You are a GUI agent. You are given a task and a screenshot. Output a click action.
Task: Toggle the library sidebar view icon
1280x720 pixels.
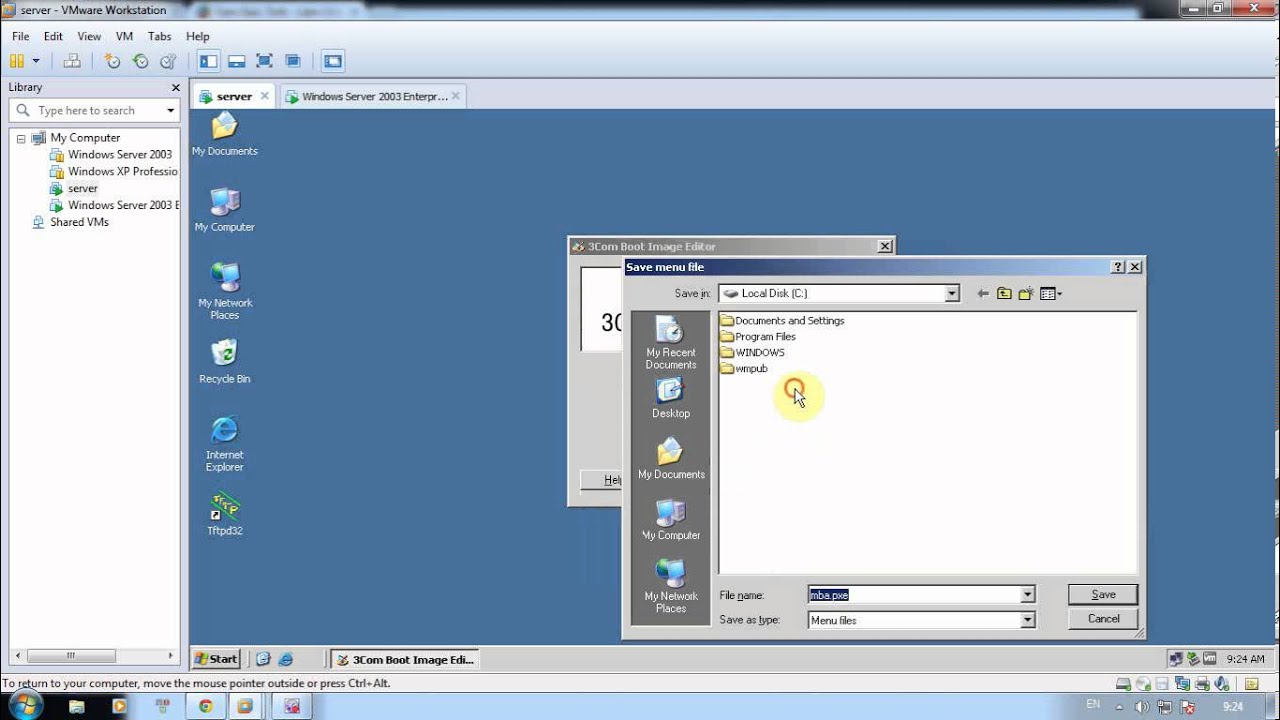coord(208,61)
